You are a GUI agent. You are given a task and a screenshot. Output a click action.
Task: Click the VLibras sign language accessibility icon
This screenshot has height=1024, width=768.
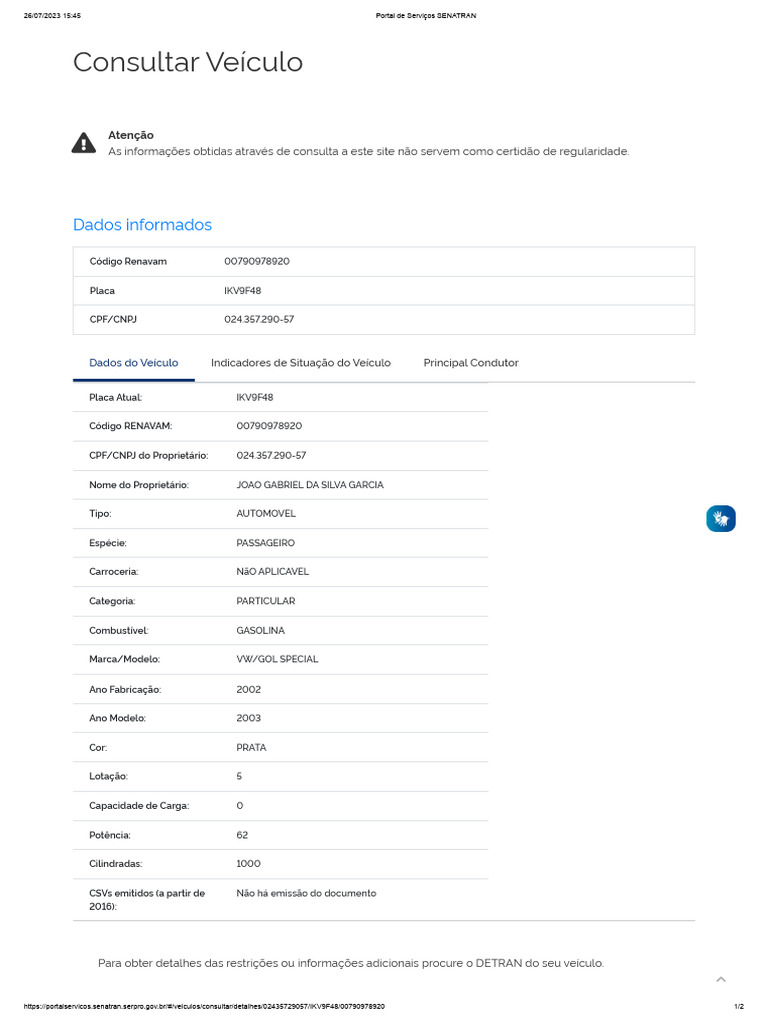(x=720, y=518)
